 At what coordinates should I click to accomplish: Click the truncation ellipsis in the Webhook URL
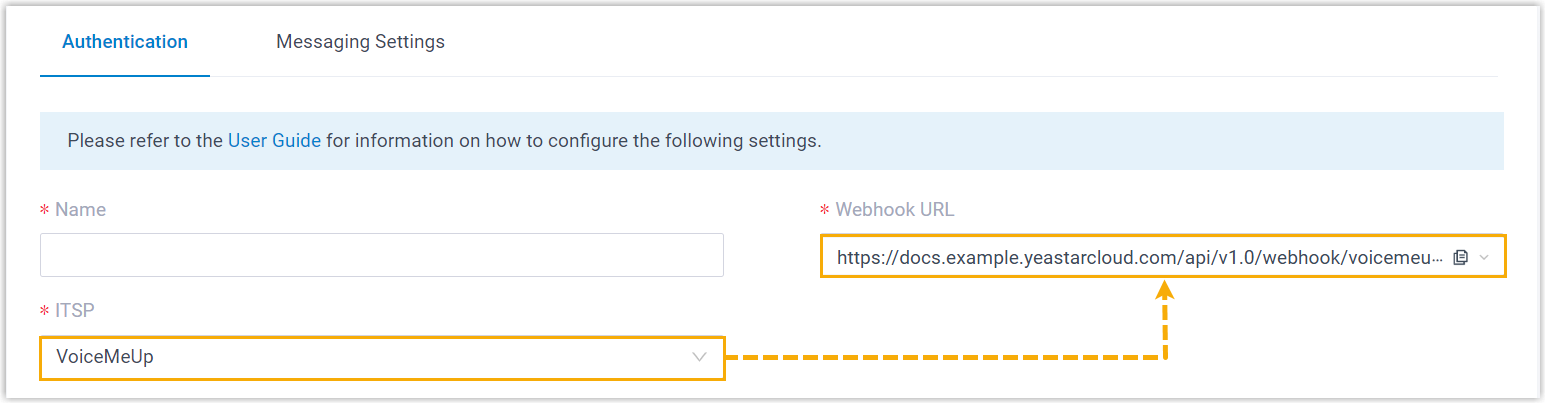tap(1438, 259)
